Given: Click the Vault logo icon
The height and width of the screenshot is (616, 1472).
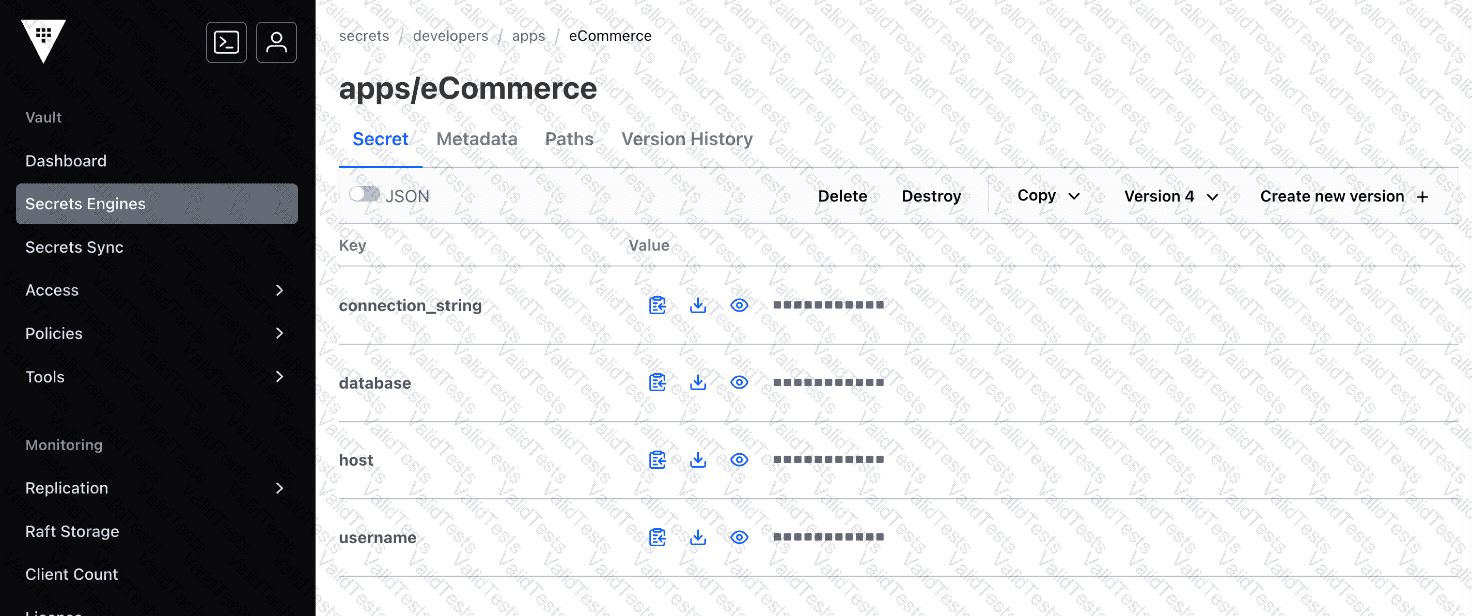Looking at the screenshot, I should tap(43, 41).
